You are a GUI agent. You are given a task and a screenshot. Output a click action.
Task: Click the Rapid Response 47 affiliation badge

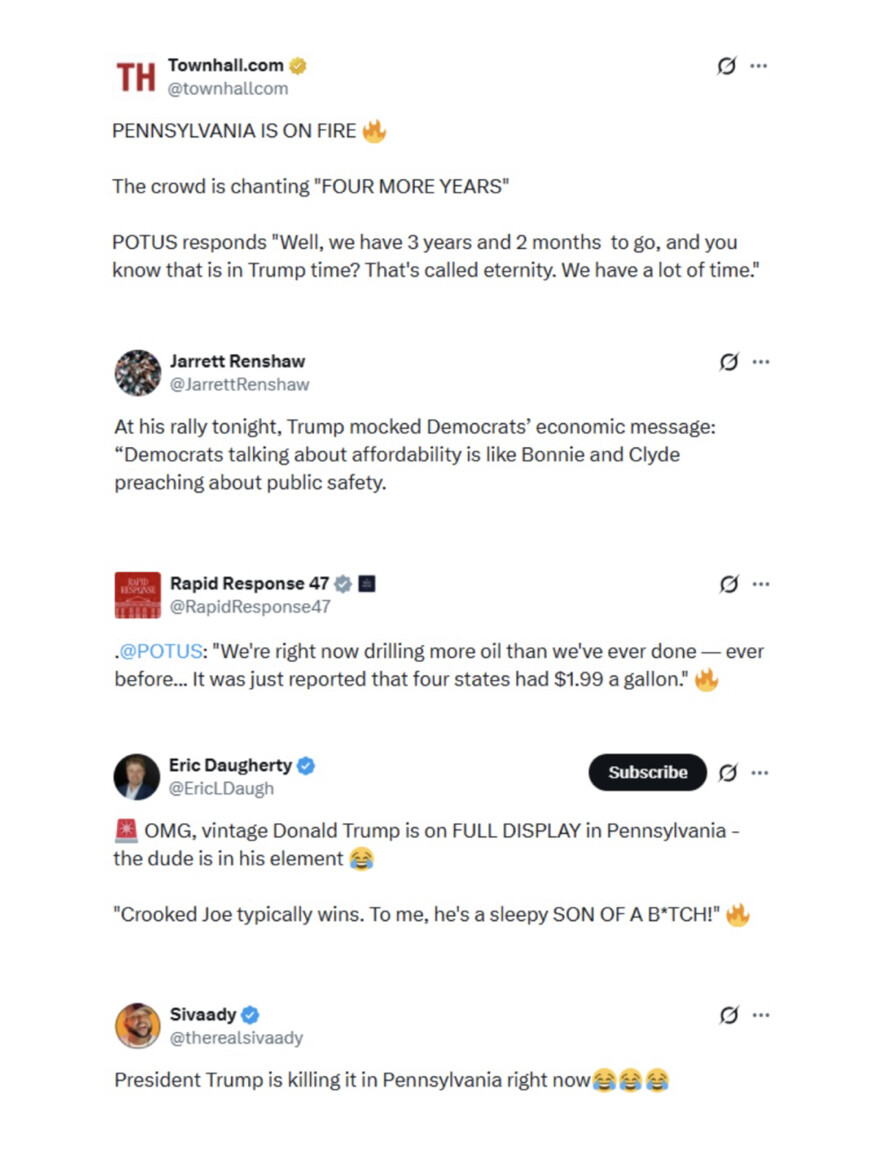click(367, 584)
